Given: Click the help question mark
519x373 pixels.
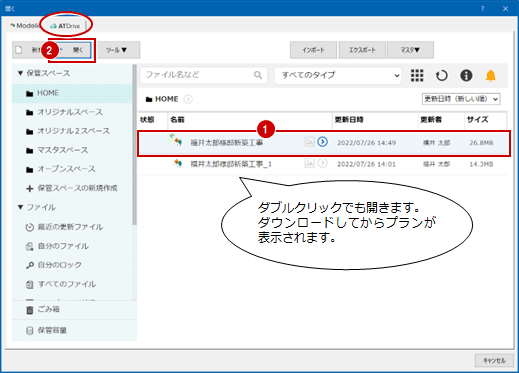Looking at the screenshot, I should click(x=483, y=9).
